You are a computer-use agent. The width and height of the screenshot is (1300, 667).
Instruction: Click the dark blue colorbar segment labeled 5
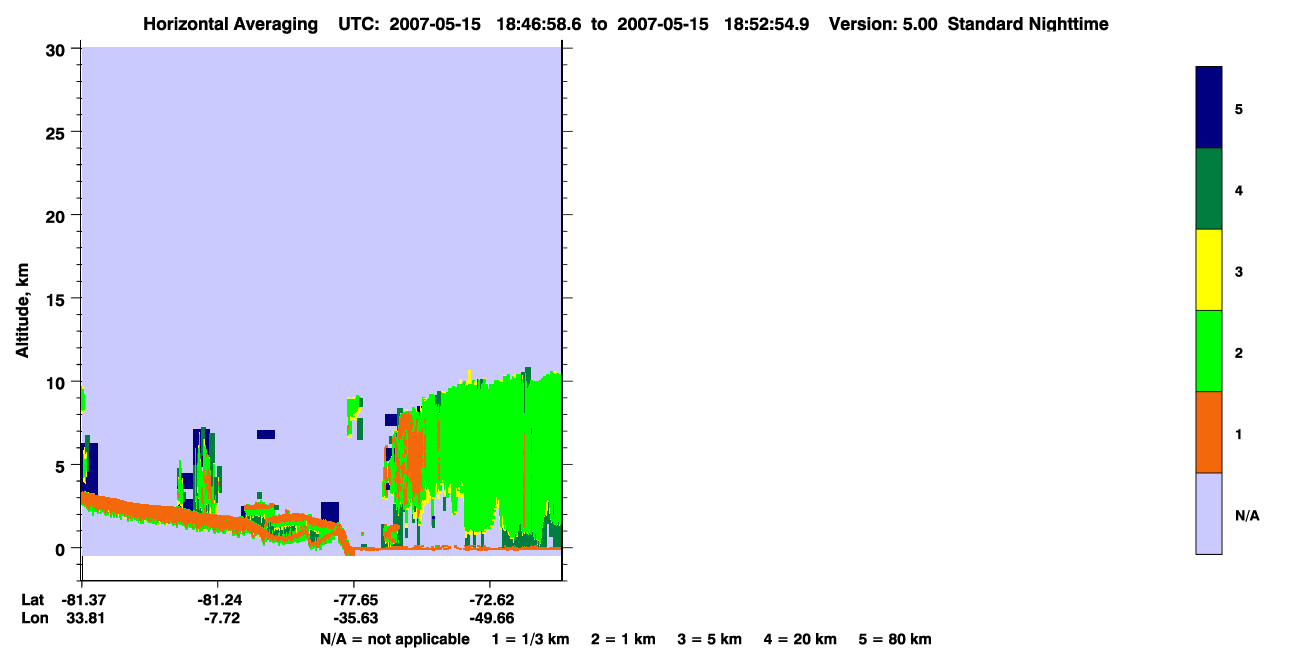tap(1209, 108)
